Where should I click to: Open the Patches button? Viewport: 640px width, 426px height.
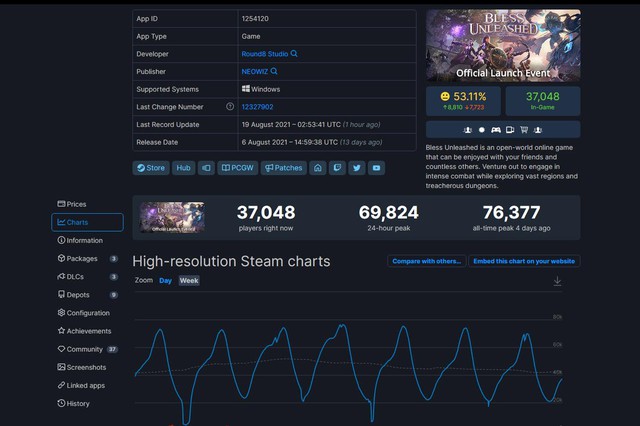tap(284, 168)
